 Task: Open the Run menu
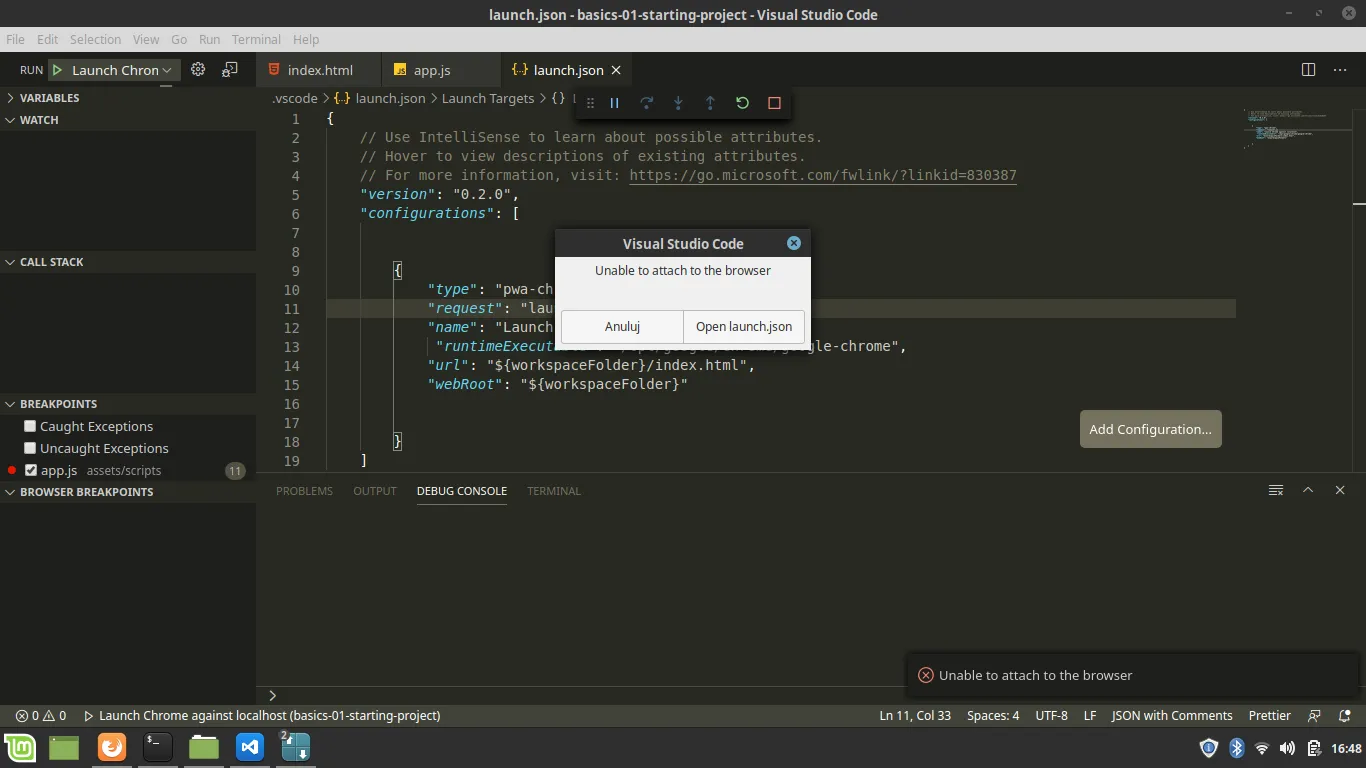click(209, 39)
